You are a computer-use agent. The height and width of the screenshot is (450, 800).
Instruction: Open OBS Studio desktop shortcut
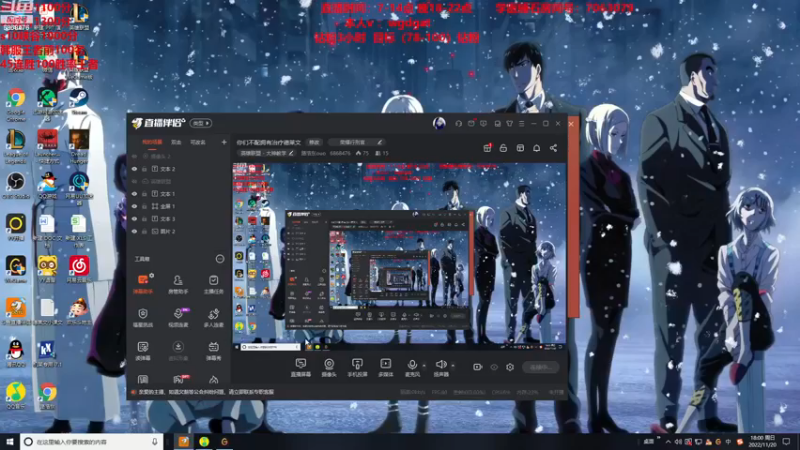coord(16,185)
